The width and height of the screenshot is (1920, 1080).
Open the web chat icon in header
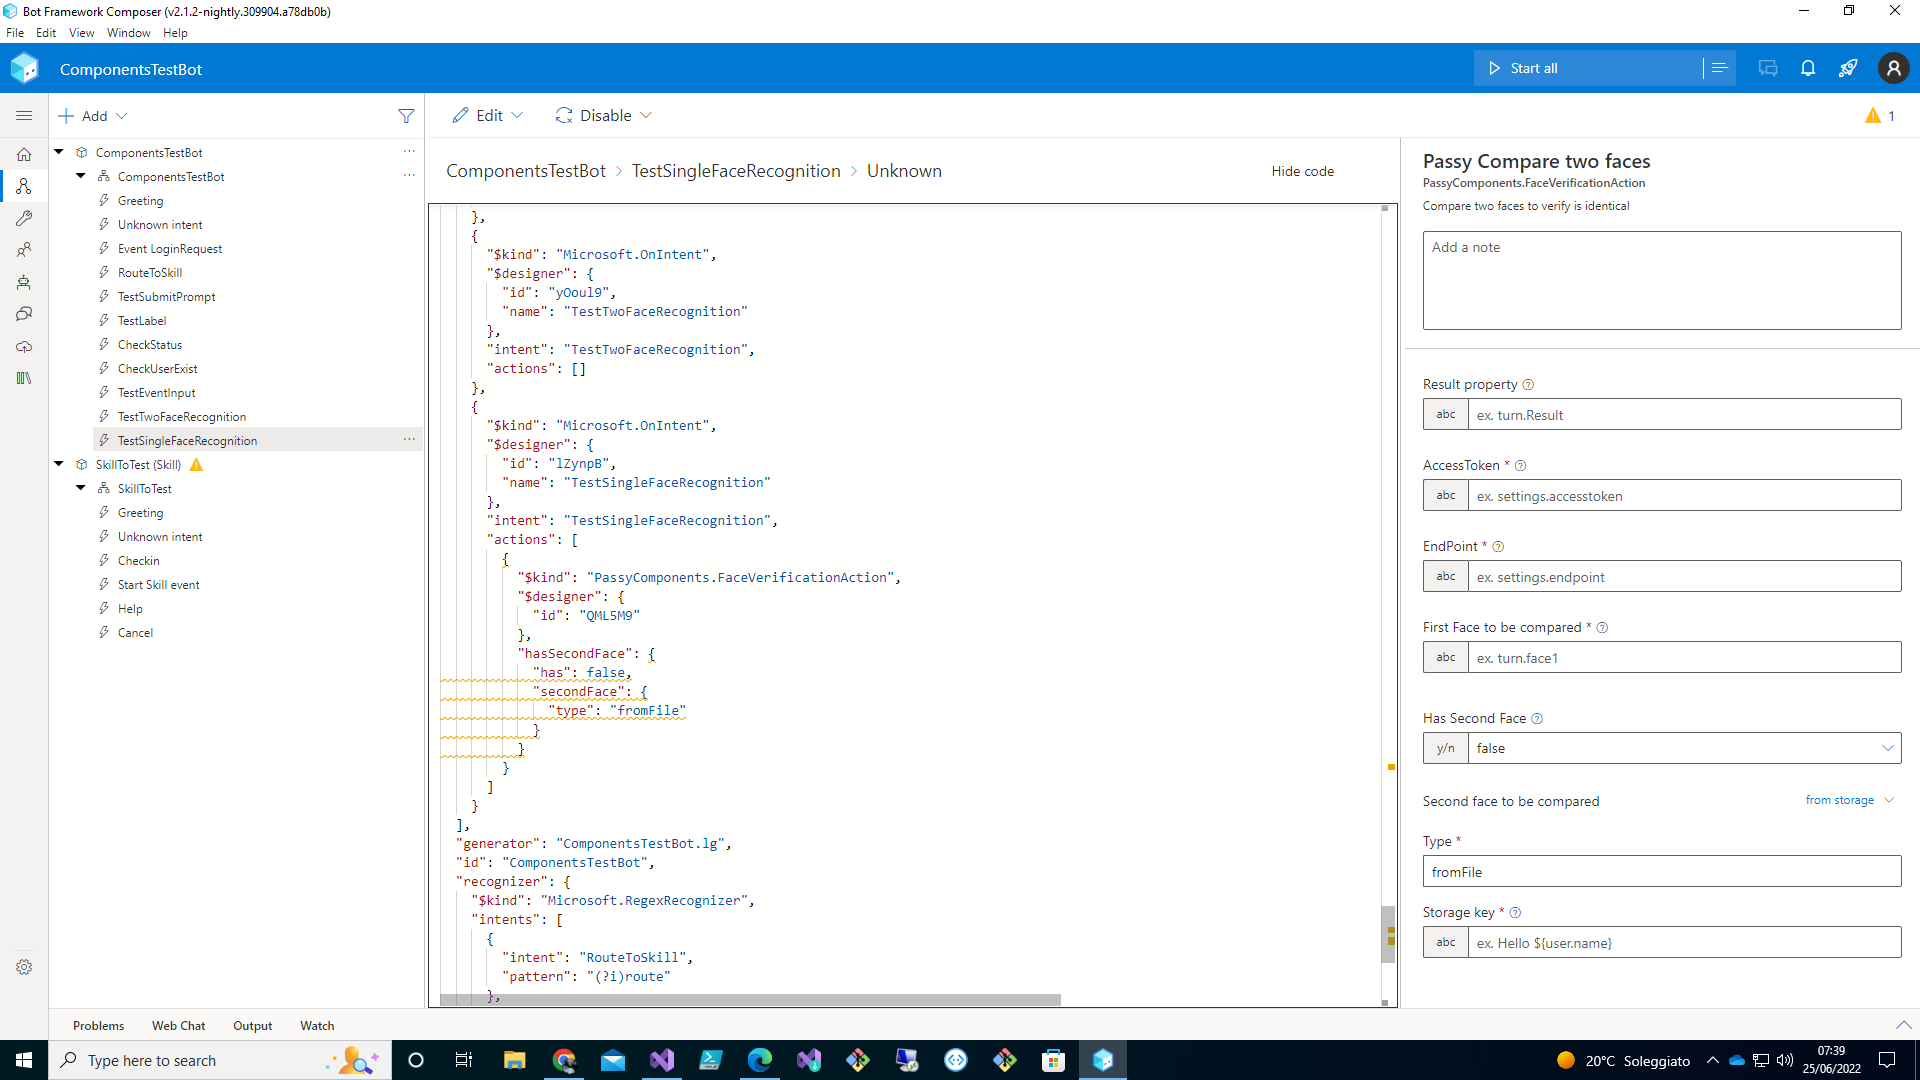point(1768,68)
